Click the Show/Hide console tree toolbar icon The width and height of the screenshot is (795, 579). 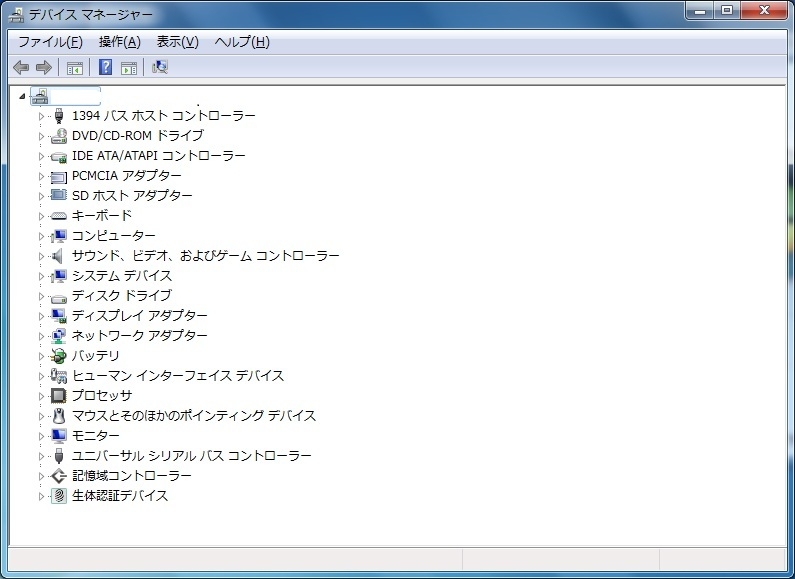click(x=75, y=67)
